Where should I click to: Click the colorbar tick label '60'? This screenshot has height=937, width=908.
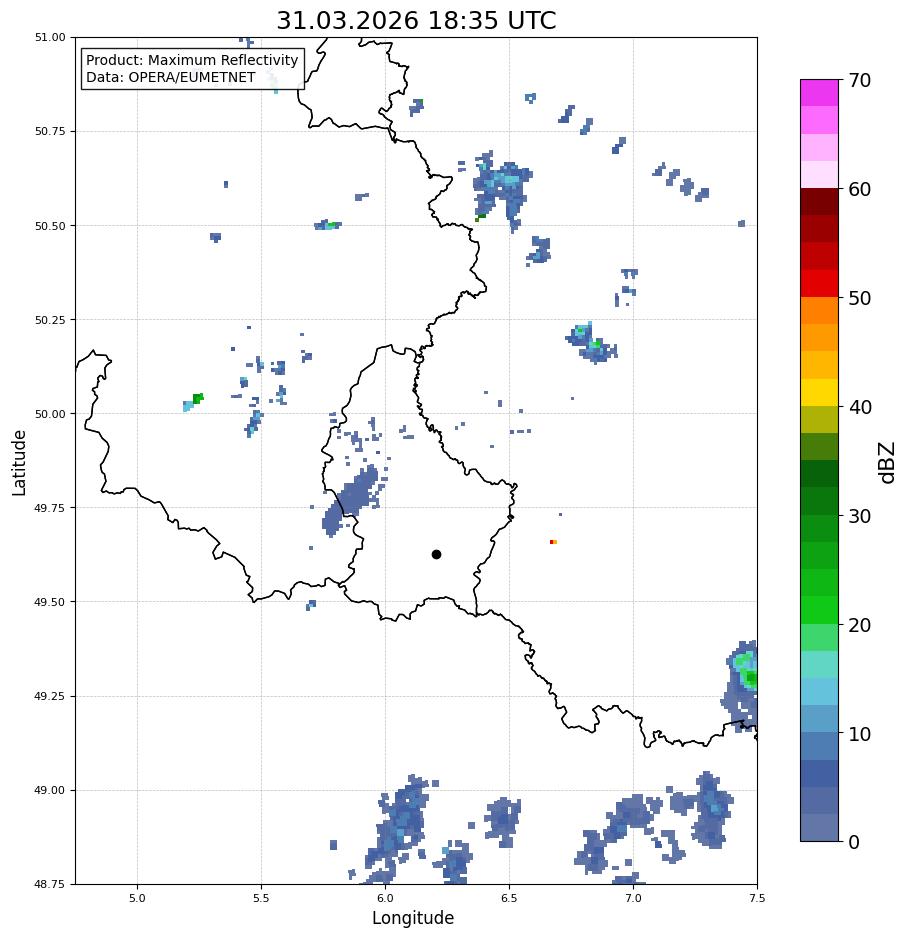[x=860, y=189]
